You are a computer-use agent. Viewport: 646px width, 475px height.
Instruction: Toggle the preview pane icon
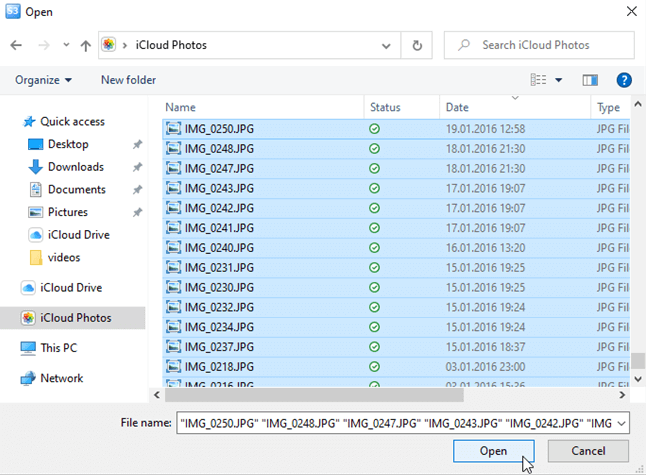(590, 79)
